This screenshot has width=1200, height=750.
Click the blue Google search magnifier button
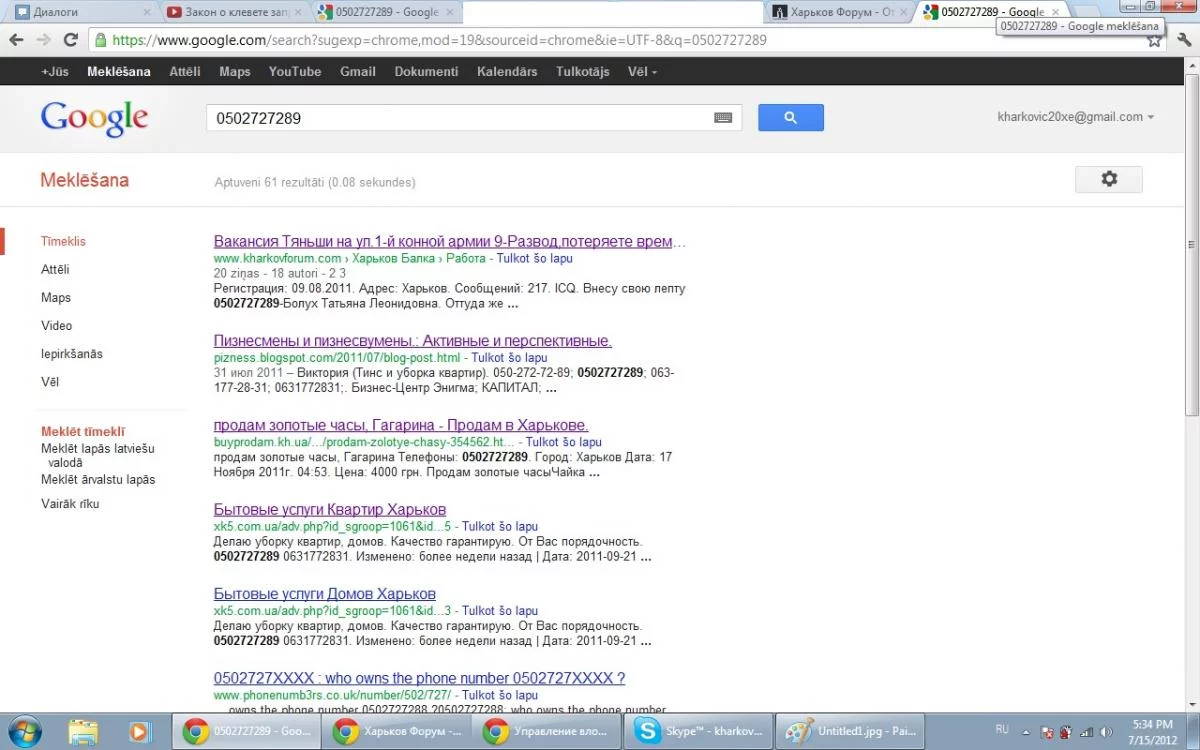pos(790,118)
